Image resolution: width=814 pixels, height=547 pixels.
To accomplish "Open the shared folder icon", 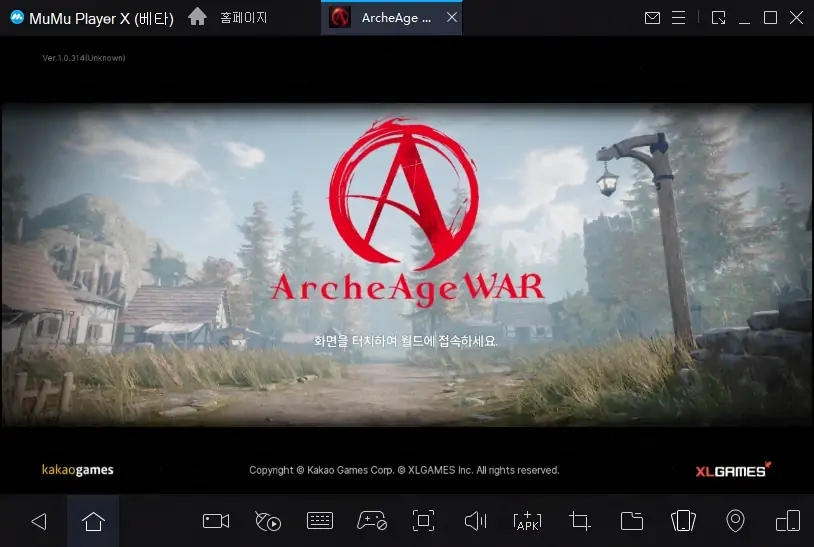I will pos(632,521).
